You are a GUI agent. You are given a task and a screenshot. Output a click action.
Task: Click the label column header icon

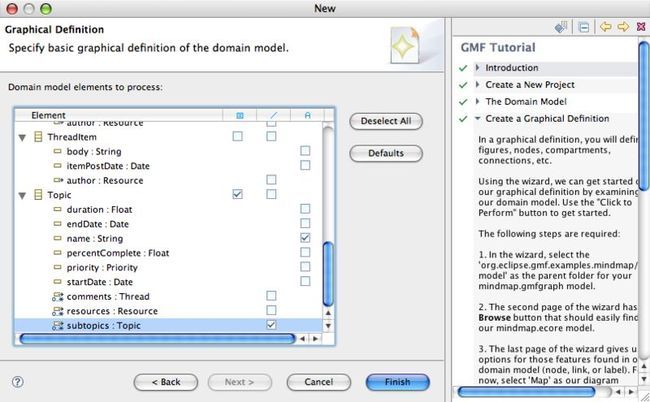pos(307,116)
